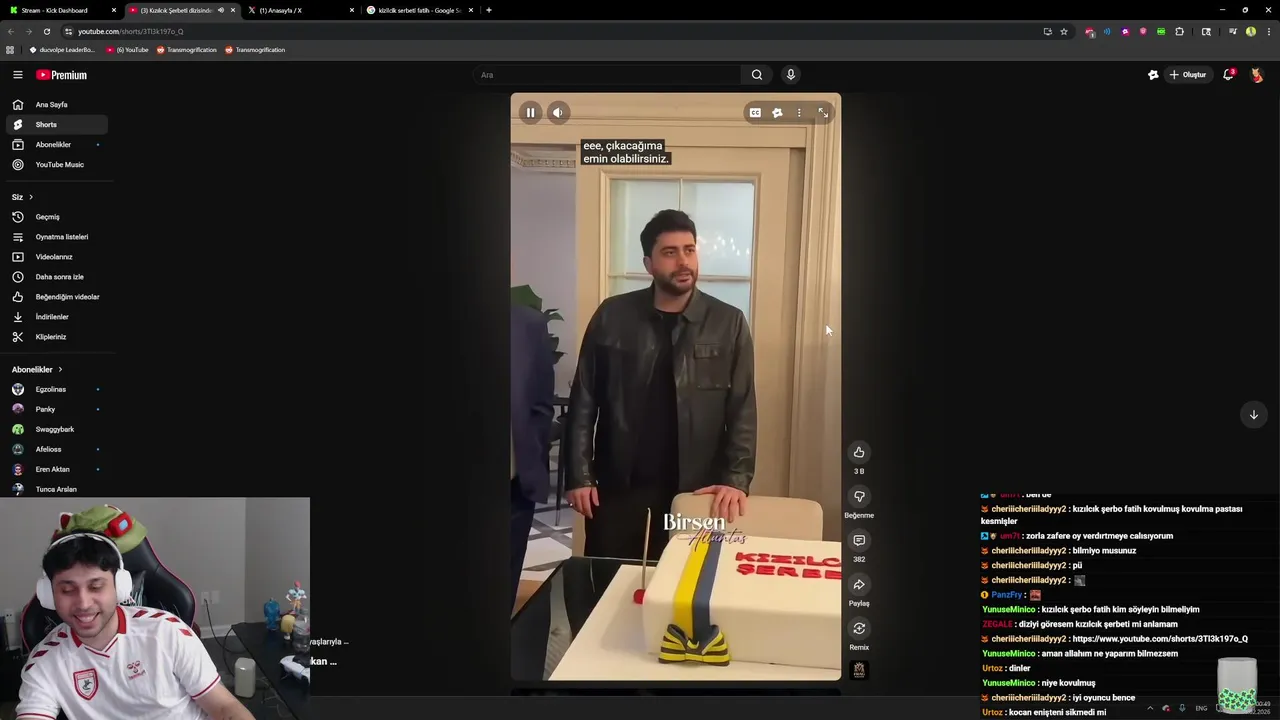Screen dimensions: 1280x720
Task: Open Beğendiğim videolar list
Action: coord(56,297)
